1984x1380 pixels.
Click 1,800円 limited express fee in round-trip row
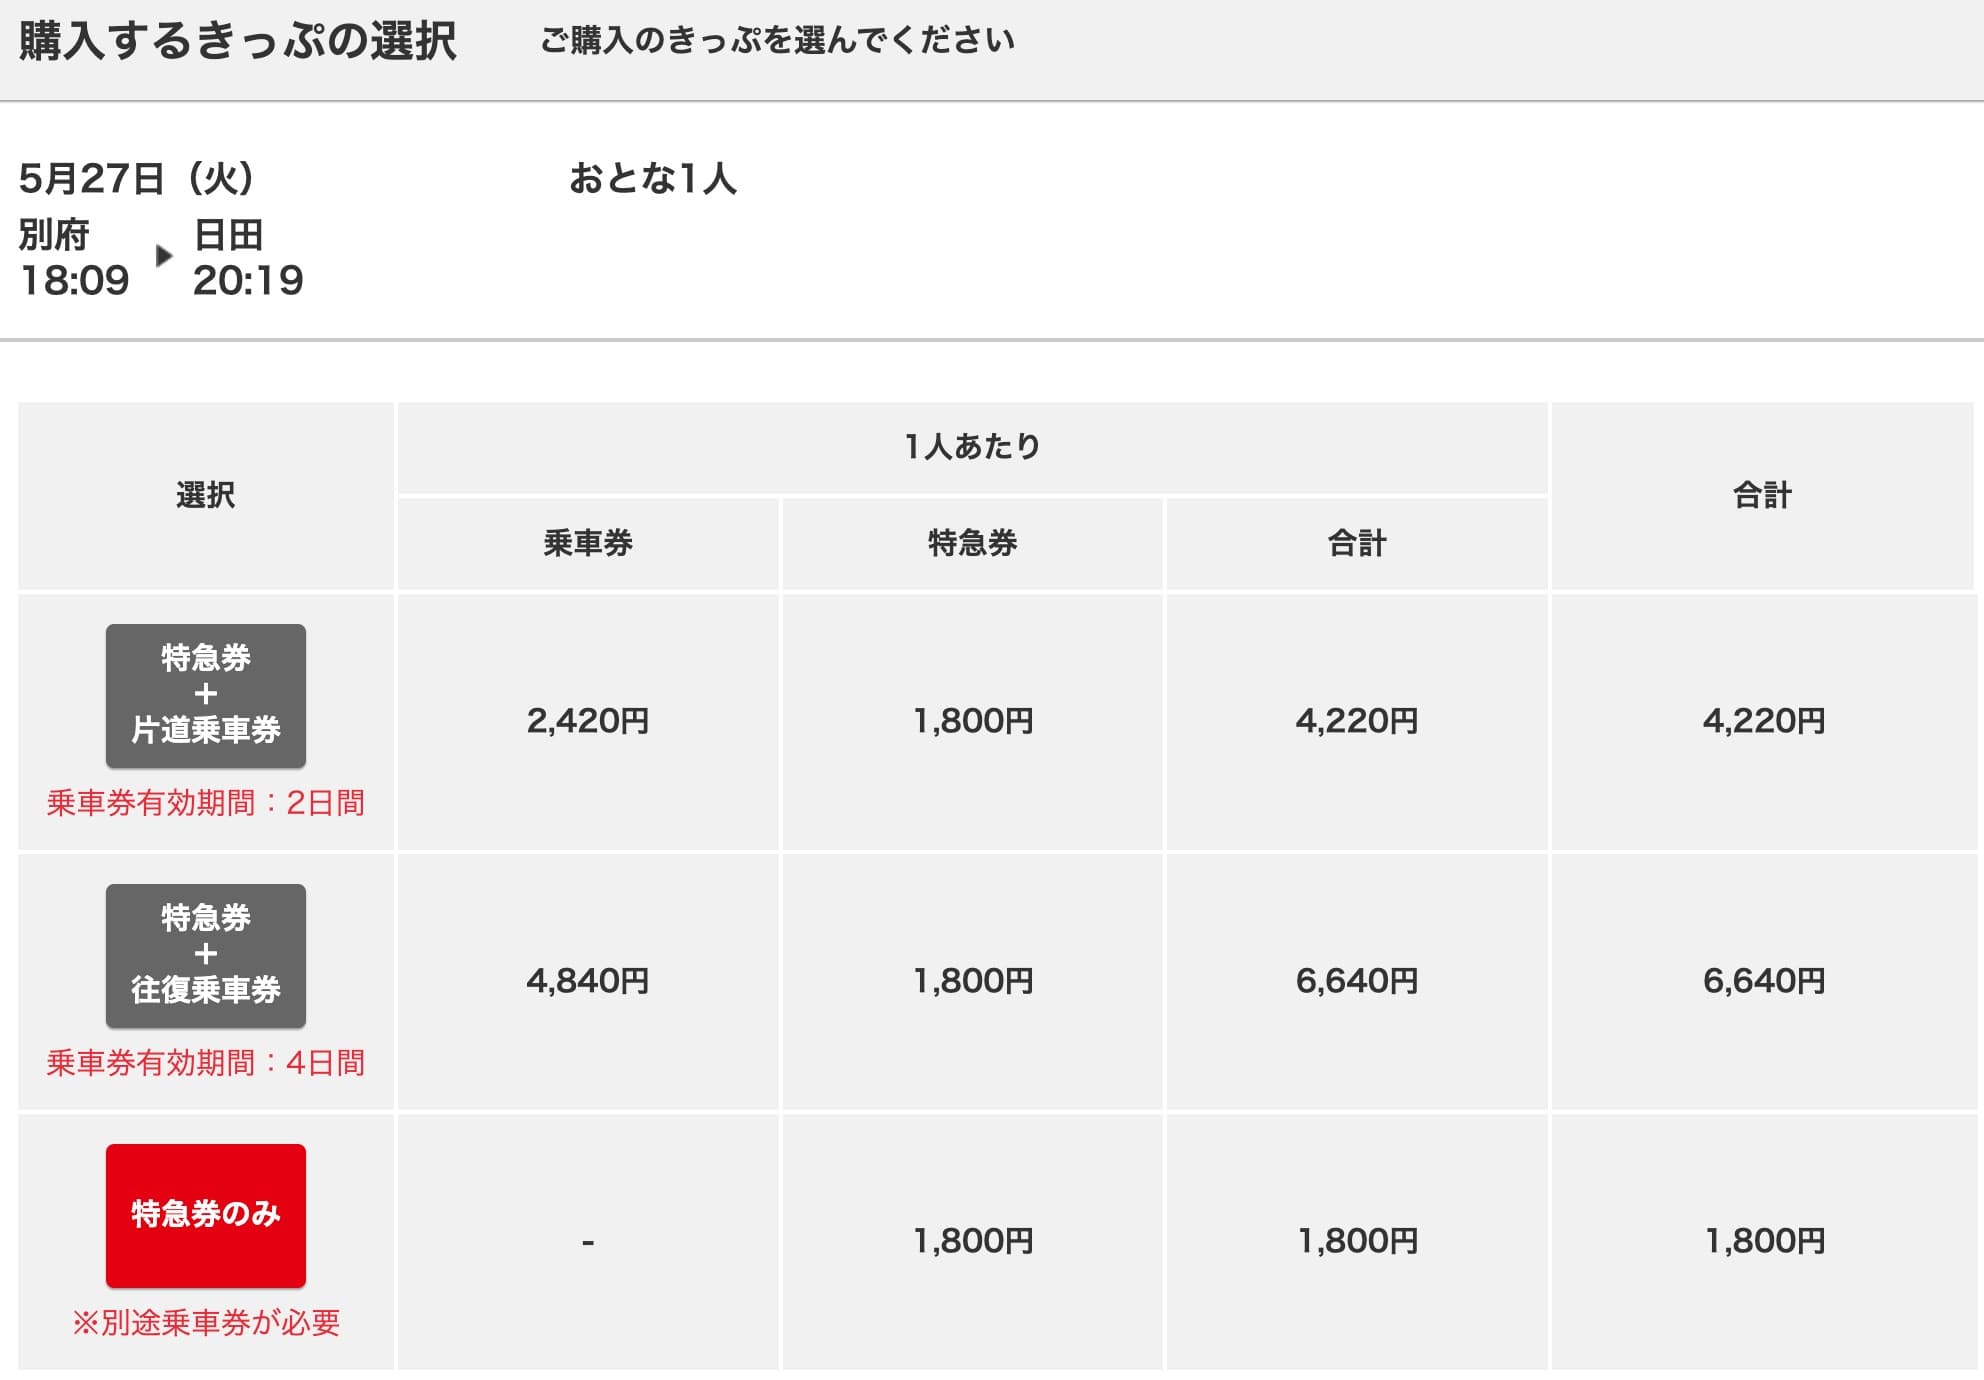pyautogui.click(x=973, y=981)
